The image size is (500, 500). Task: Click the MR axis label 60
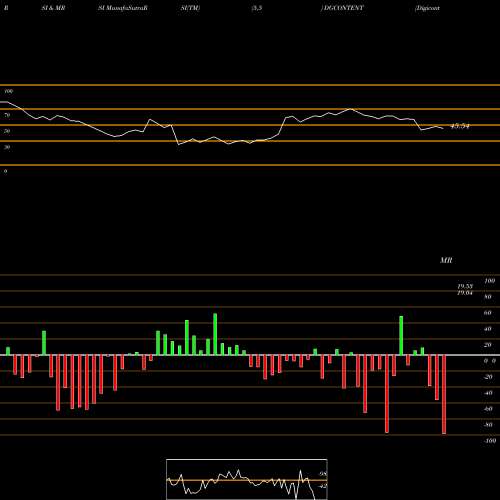[487, 313]
